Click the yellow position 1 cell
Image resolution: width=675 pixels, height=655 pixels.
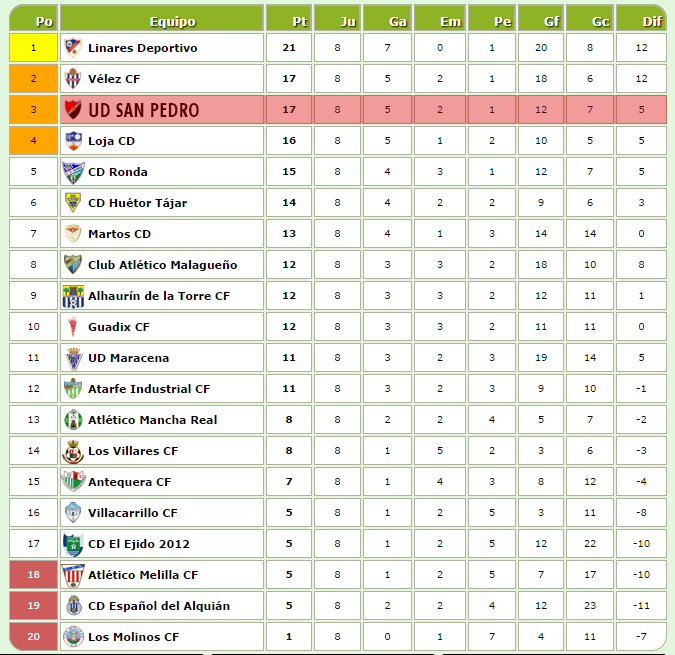(x=34, y=47)
